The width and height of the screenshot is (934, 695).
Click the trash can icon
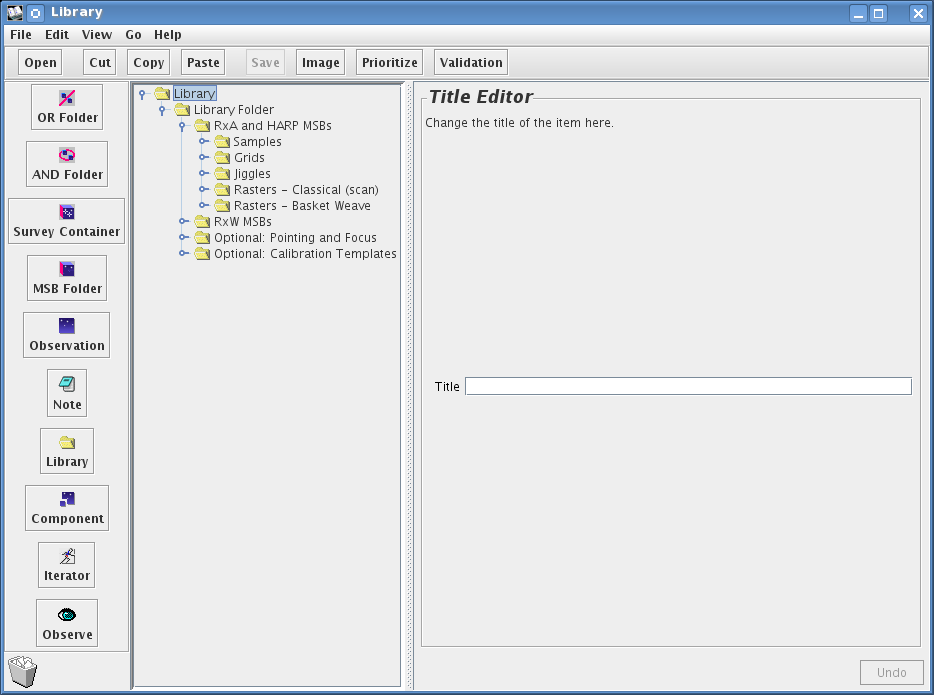tap(22, 671)
